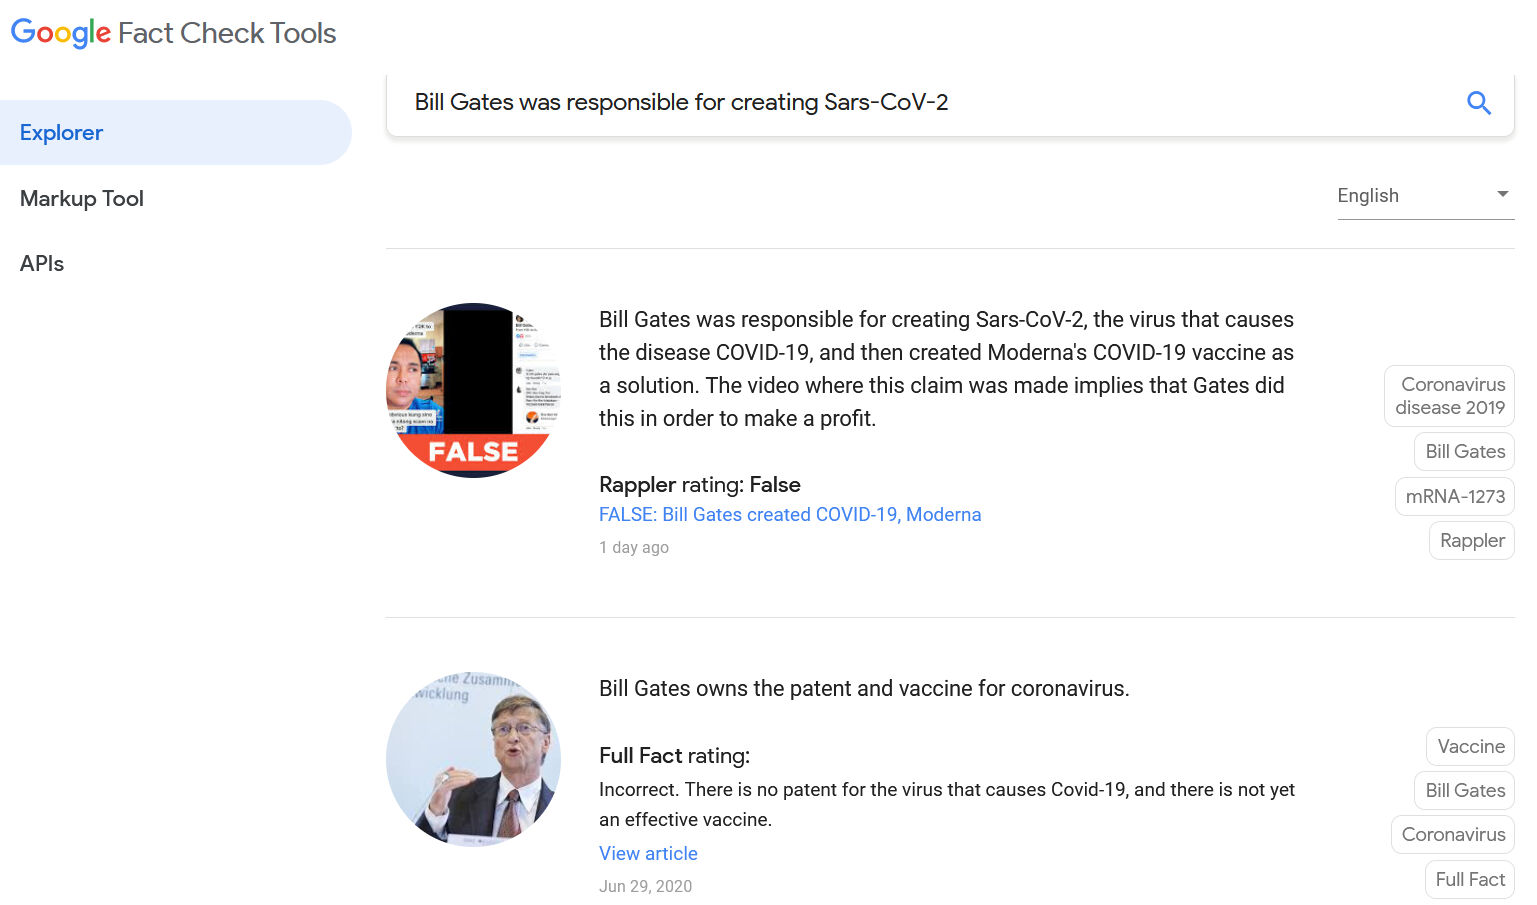Click the Coronavirus disease 2019 tag
Image resolution: width=1537 pixels, height=905 pixels.
1449,396
